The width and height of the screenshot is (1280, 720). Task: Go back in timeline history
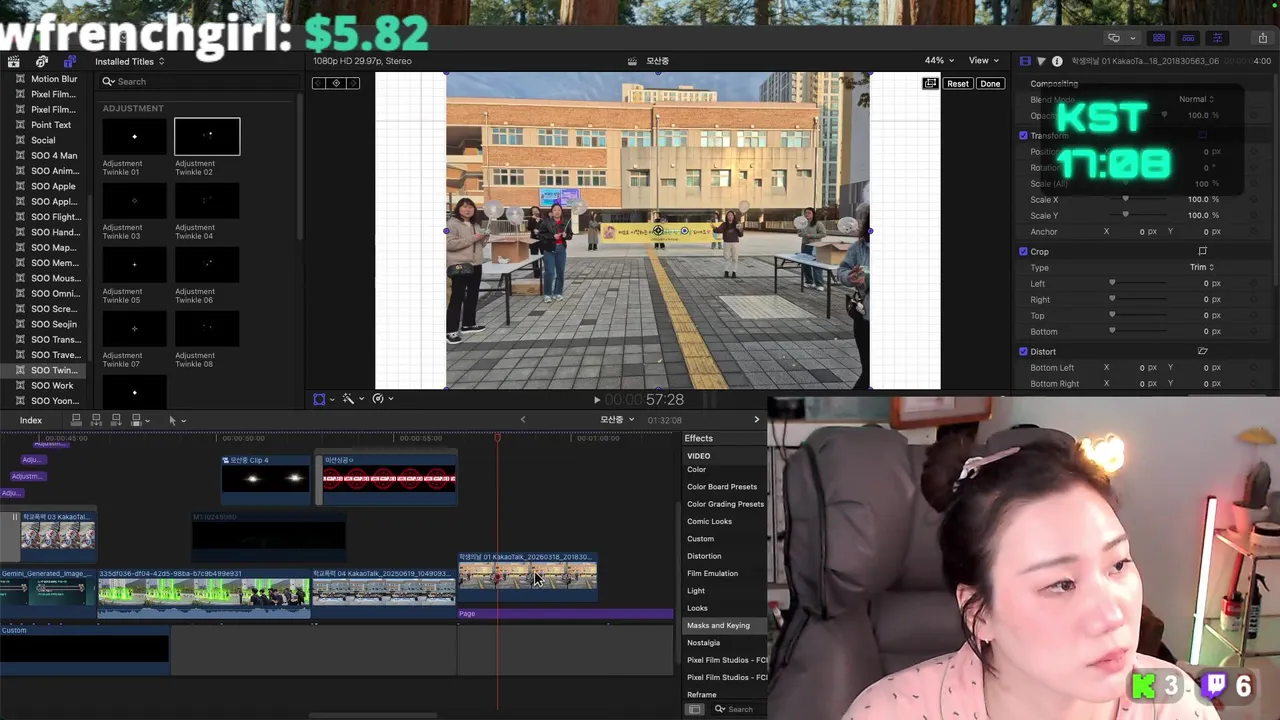pos(522,420)
